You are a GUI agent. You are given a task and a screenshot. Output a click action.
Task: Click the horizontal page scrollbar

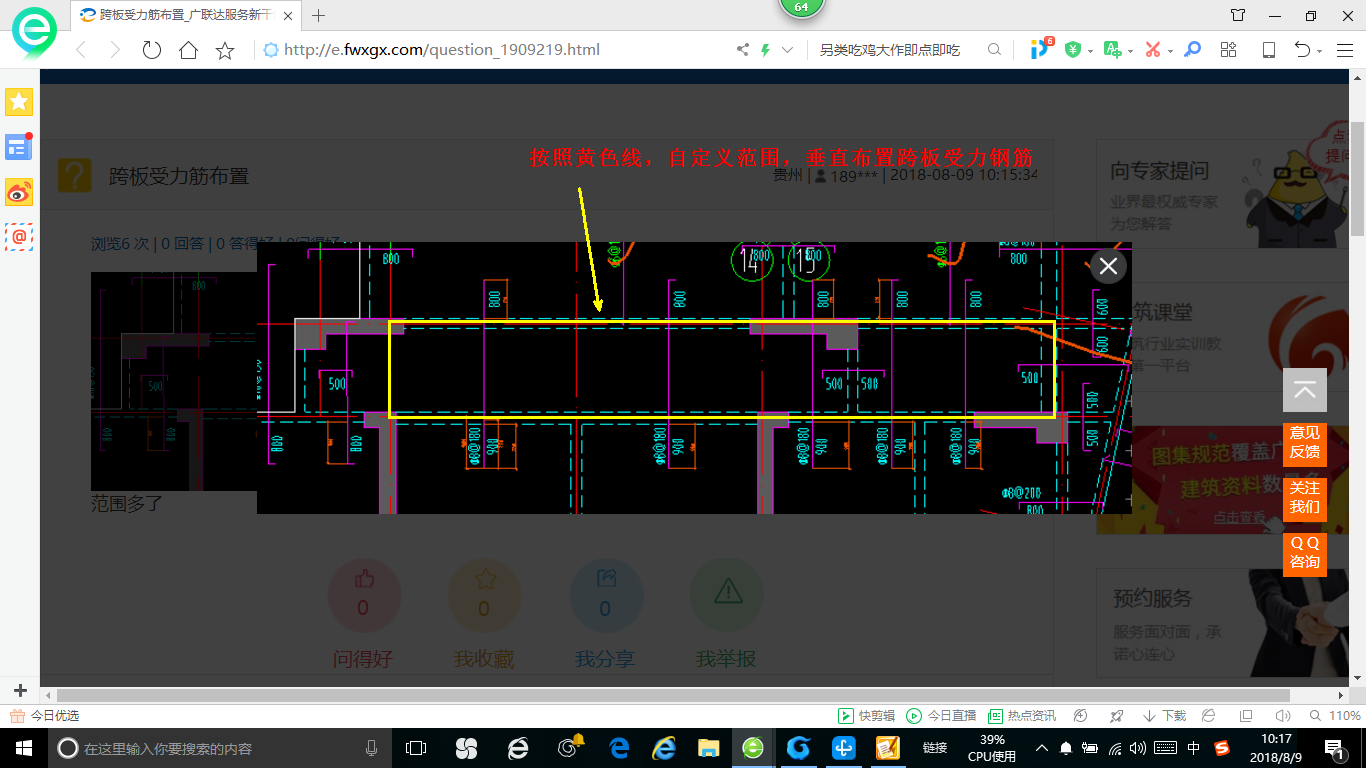tap(673, 695)
